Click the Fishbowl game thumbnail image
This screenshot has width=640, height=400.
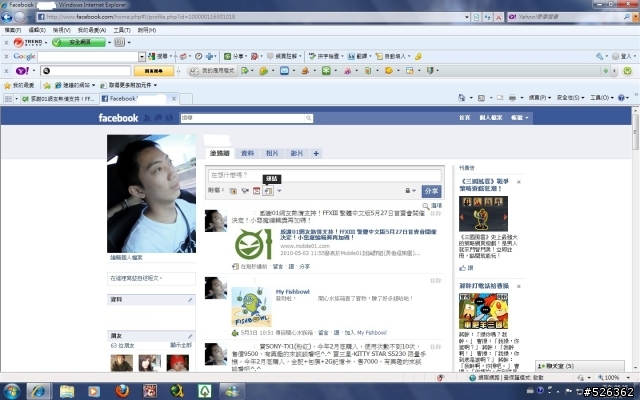click(251, 307)
